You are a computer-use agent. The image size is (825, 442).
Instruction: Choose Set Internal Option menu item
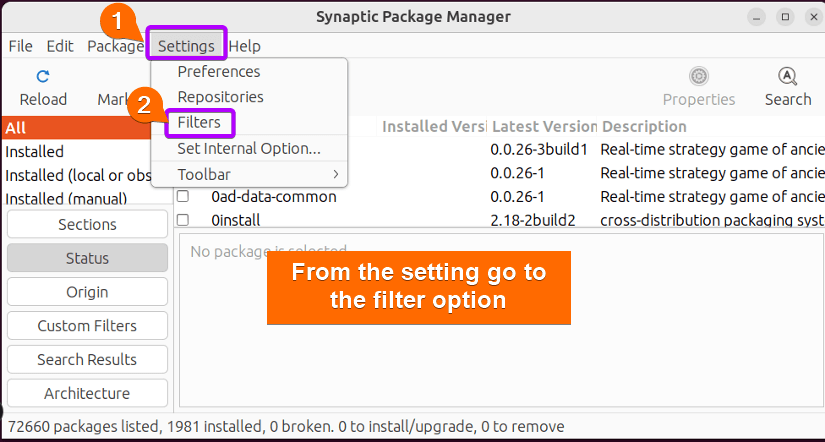[249, 148]
